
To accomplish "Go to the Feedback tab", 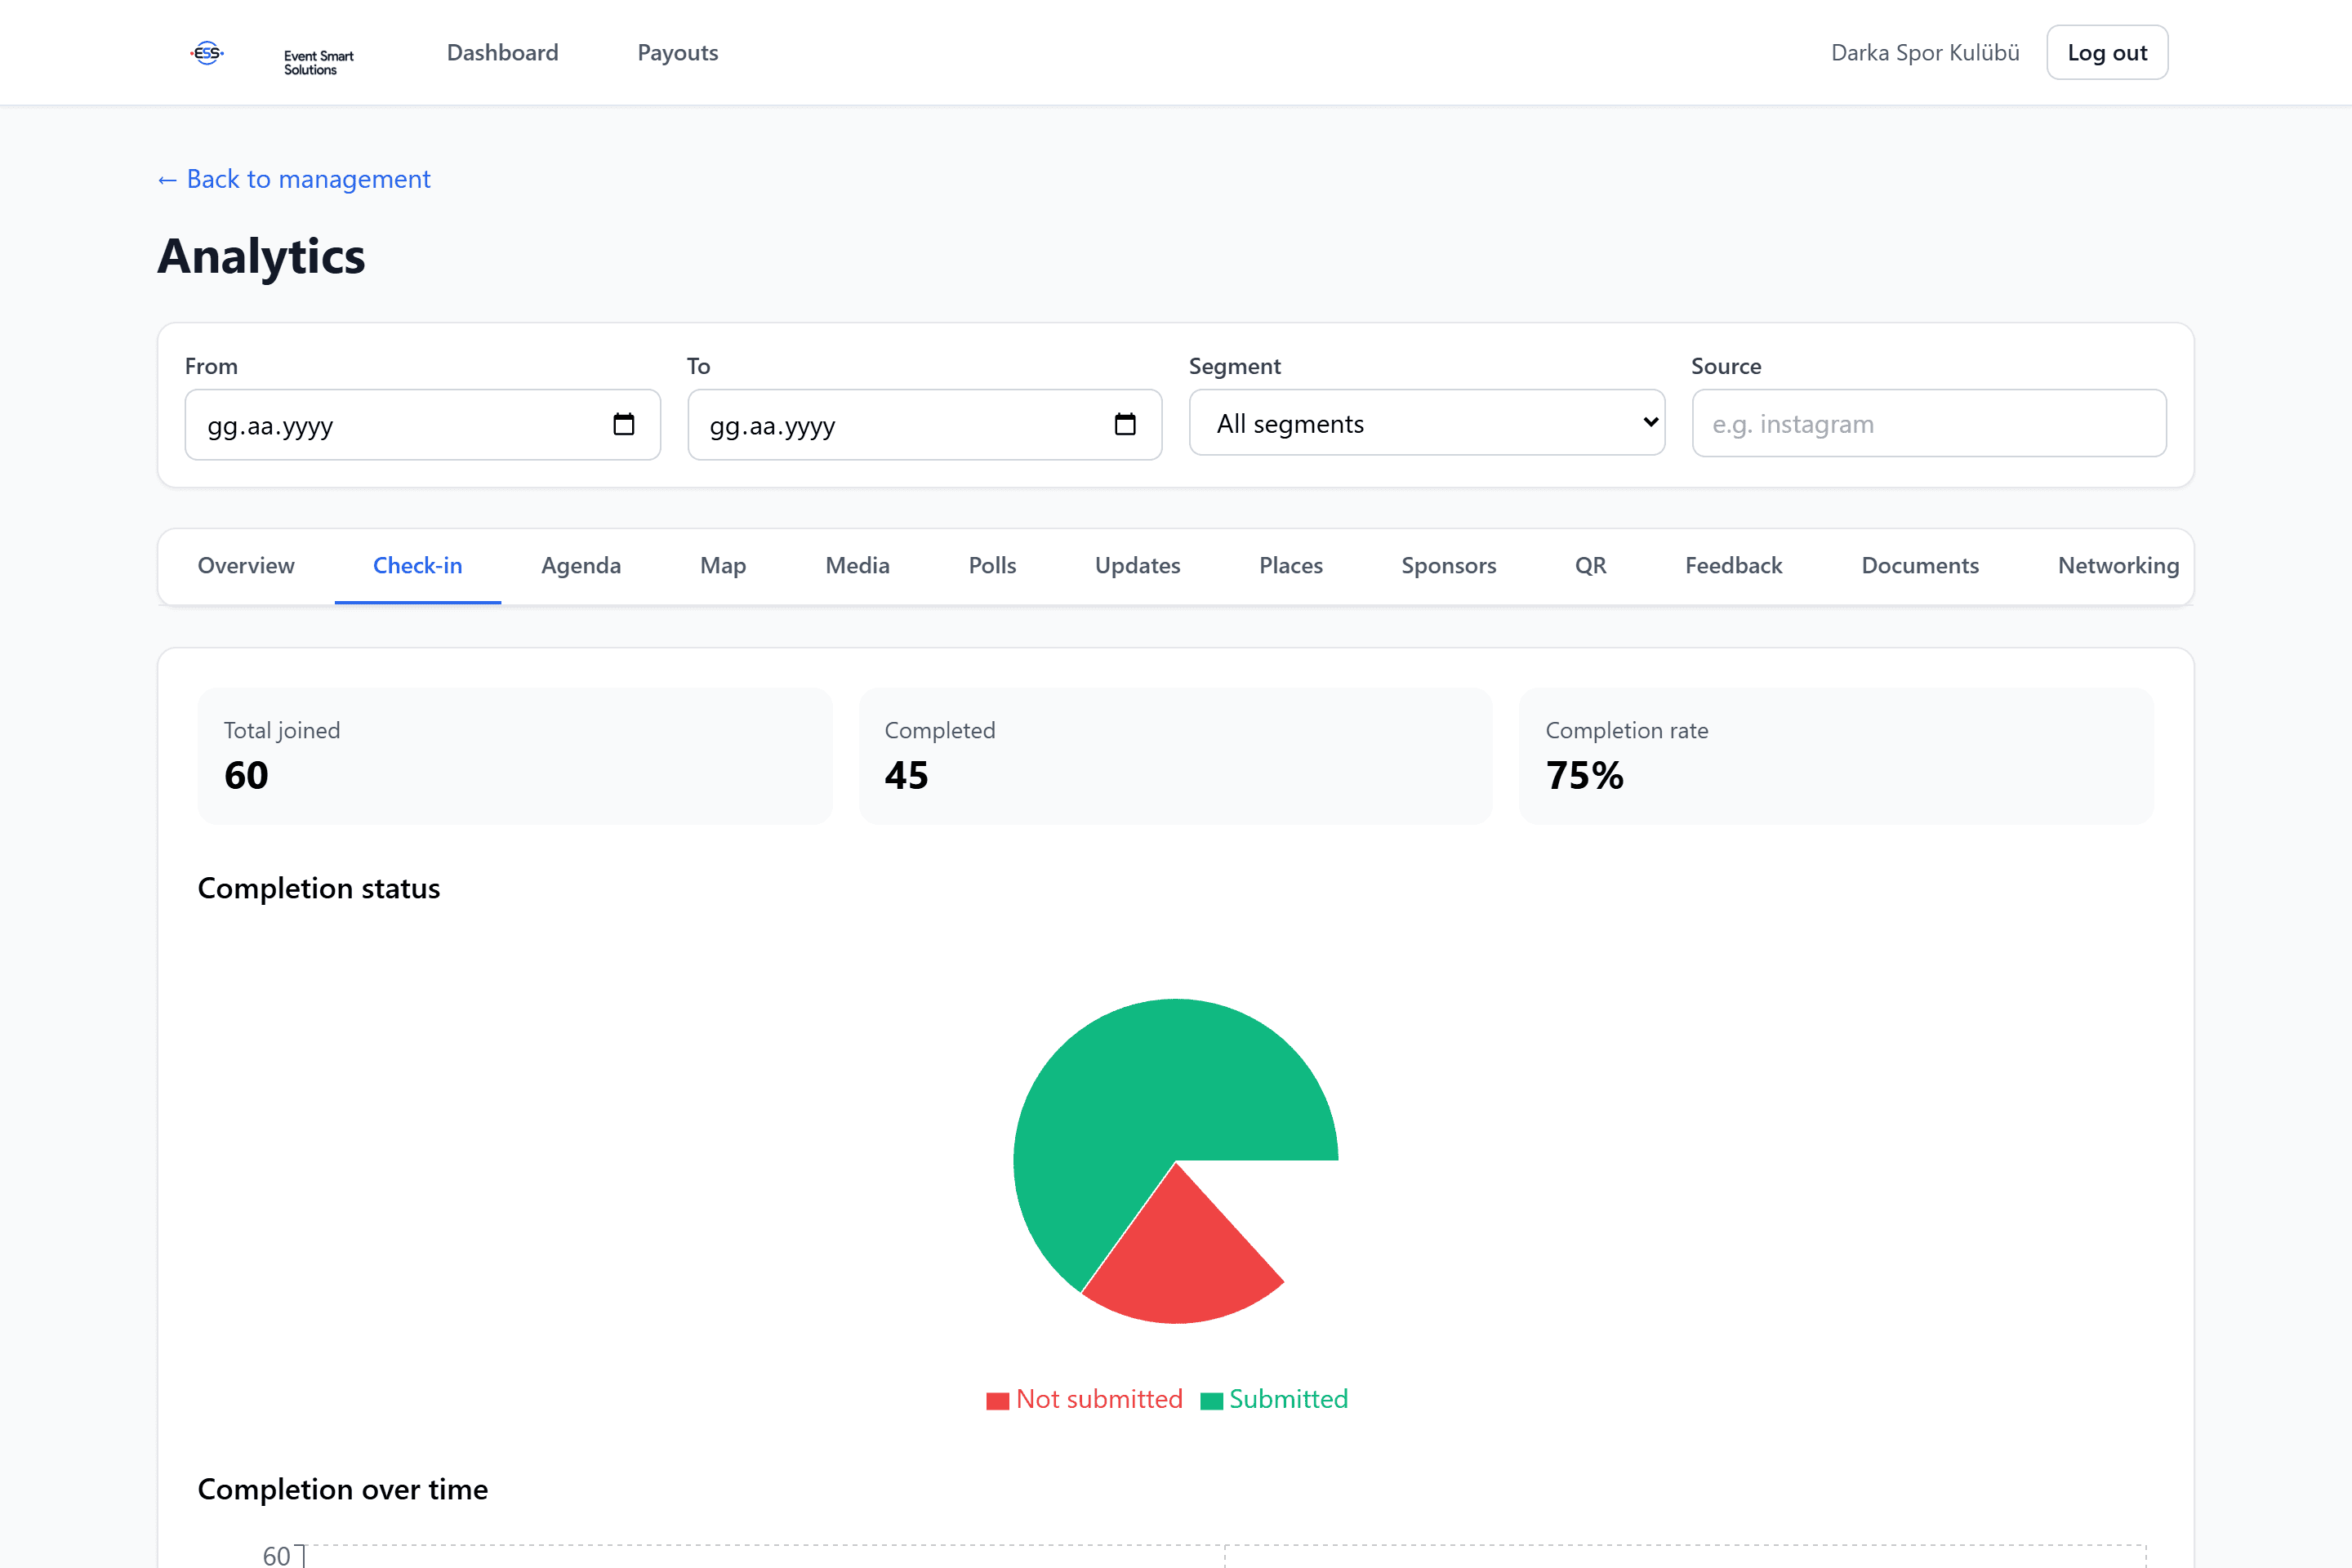I will pos(1733,566).
